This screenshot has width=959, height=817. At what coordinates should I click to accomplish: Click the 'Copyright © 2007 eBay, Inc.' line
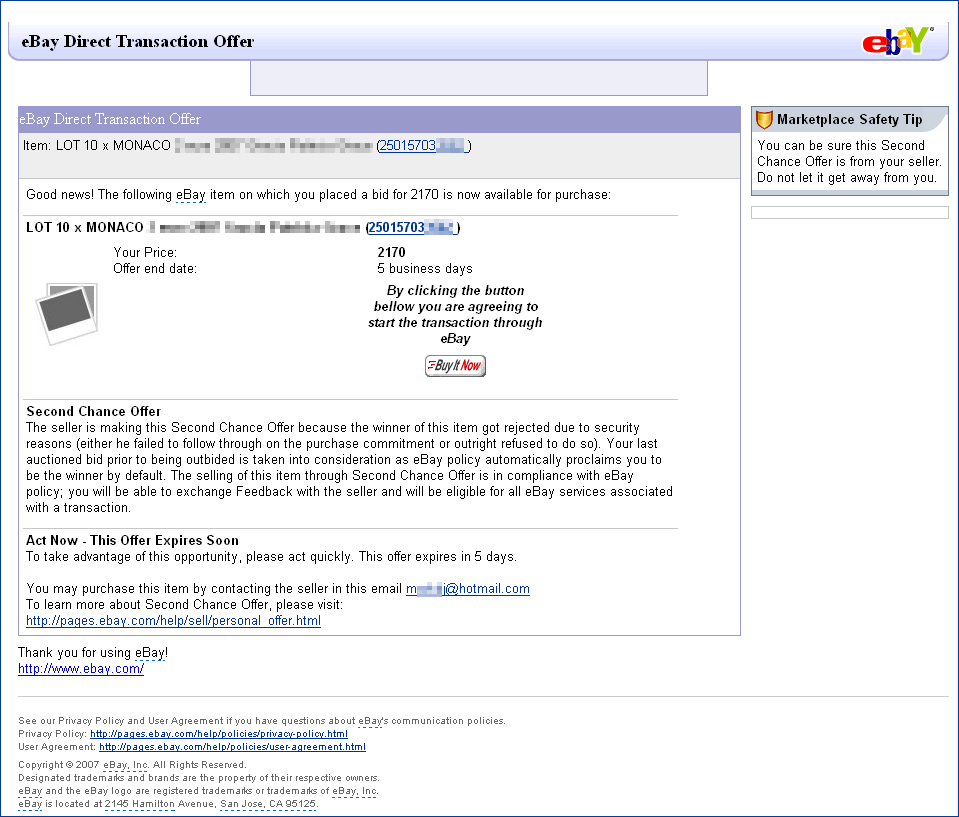(132, 764)
